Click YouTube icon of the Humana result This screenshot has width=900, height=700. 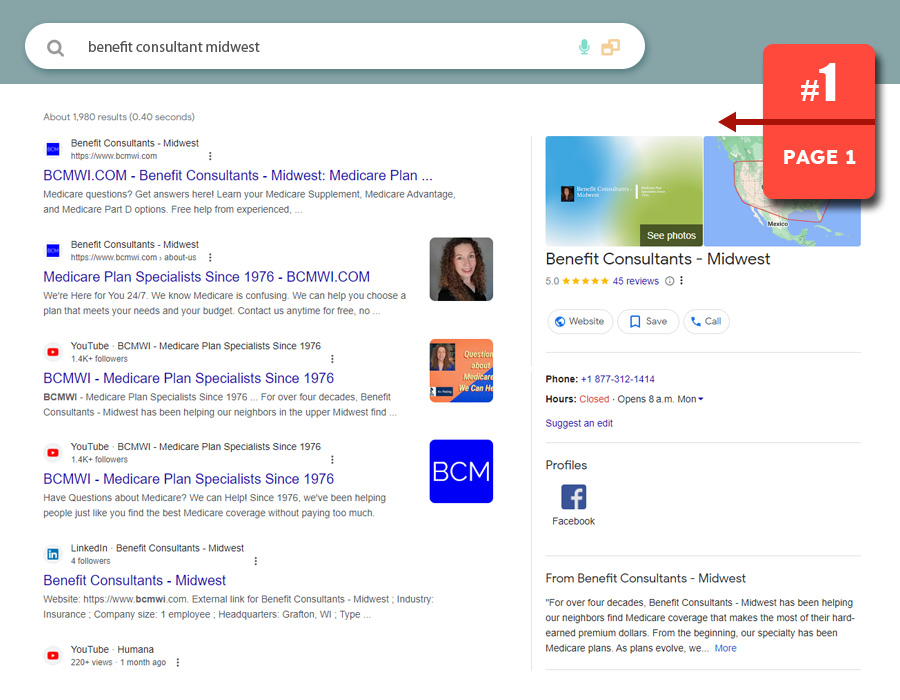click(53, 655)
